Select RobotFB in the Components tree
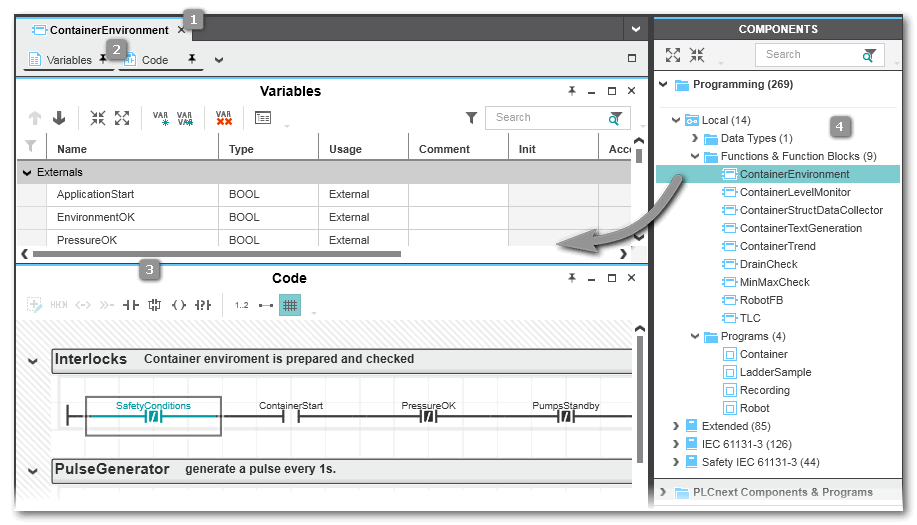The height and width of the screenshot is (525, 917). click(762, 300)
